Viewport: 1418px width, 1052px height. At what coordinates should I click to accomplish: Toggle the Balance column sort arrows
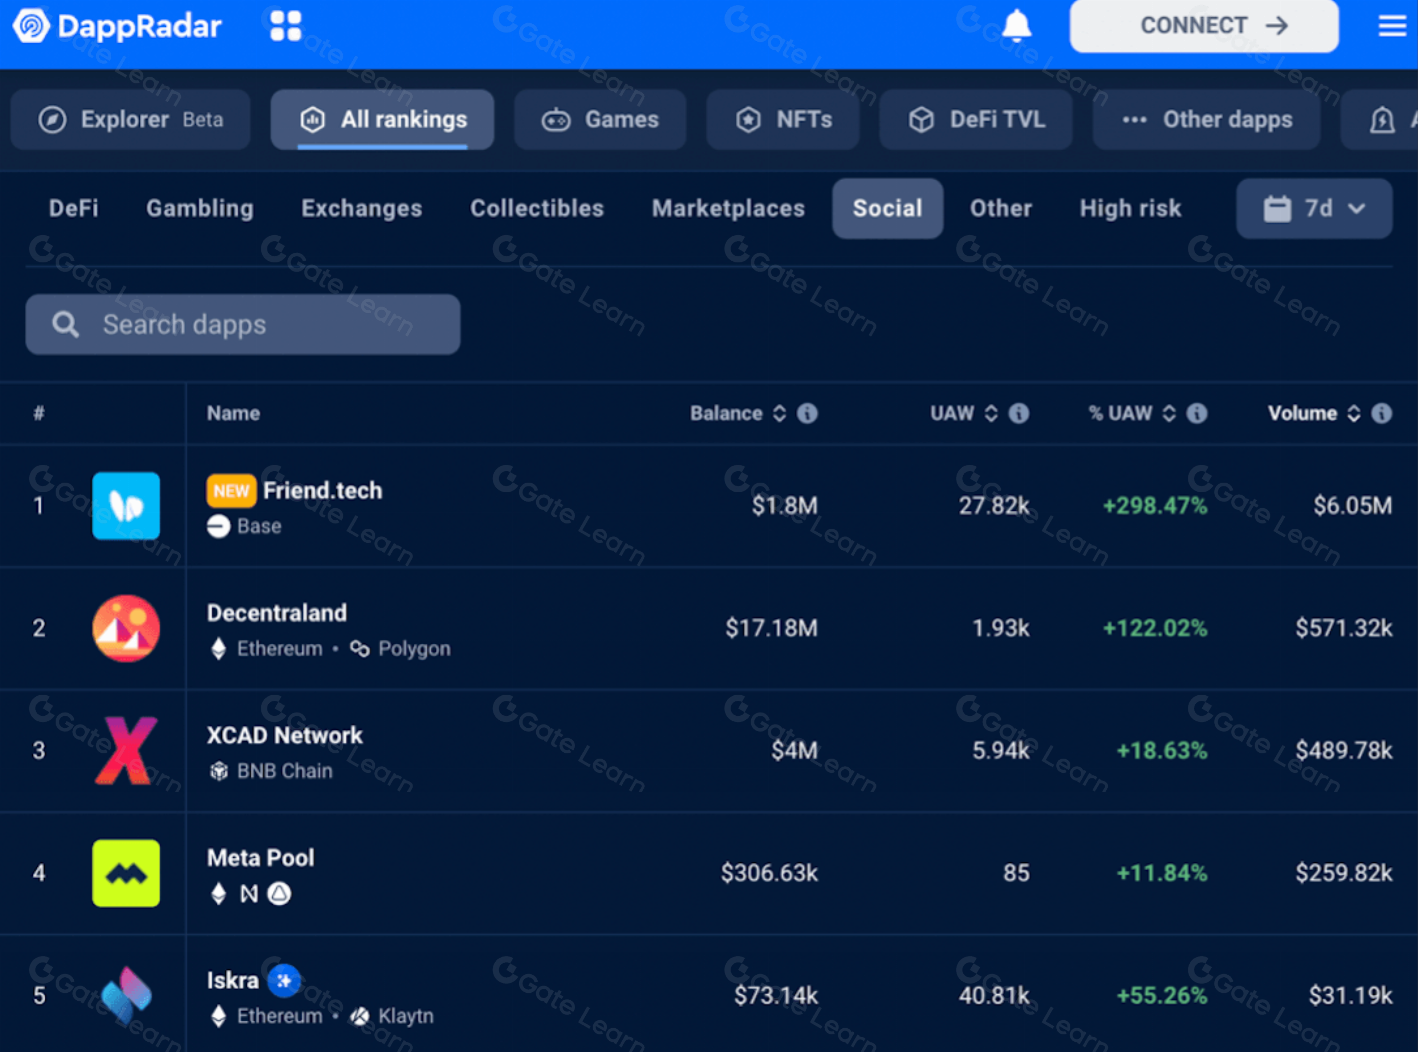782,413
